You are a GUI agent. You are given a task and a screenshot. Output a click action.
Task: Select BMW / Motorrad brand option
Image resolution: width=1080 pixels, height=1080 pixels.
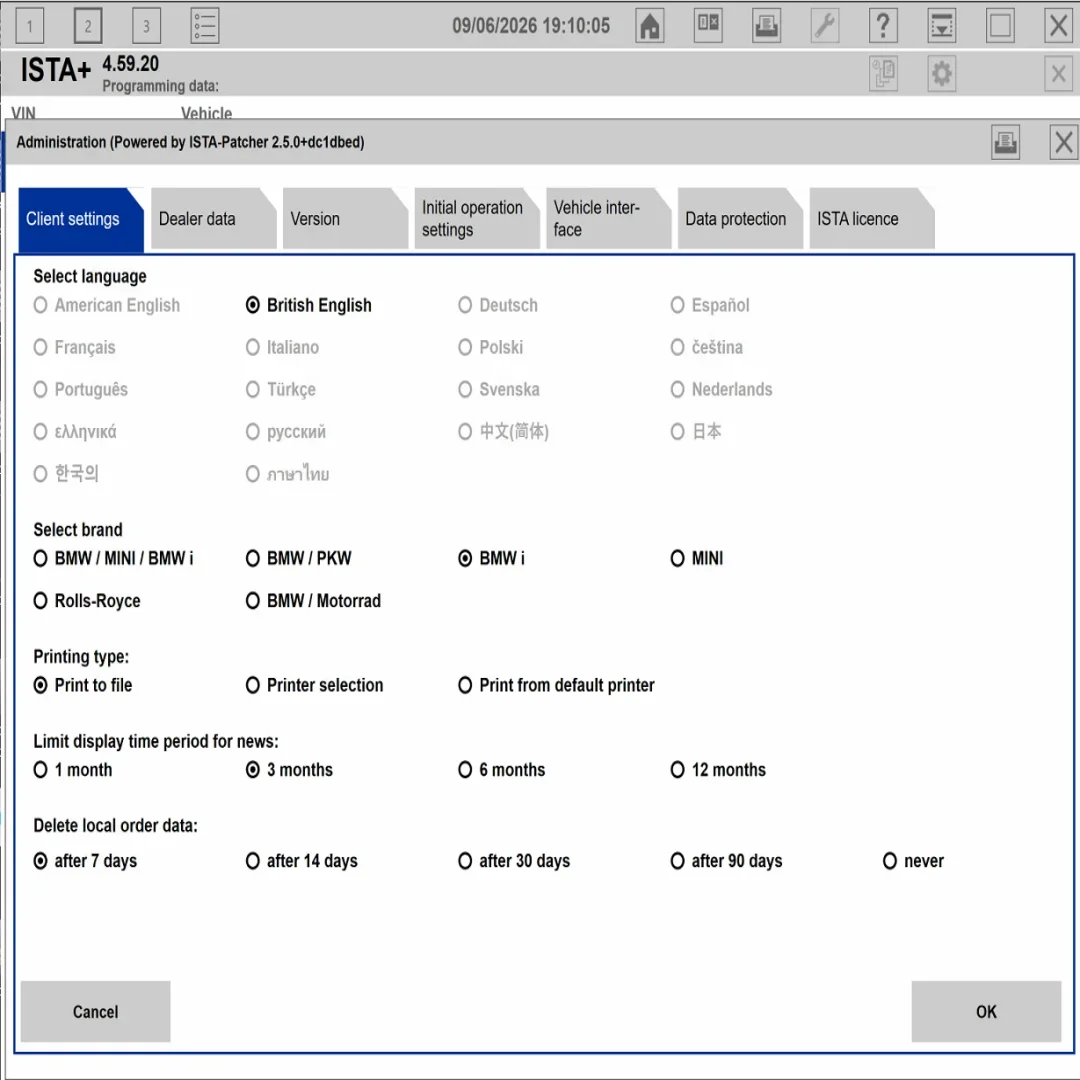pos(313,601)
